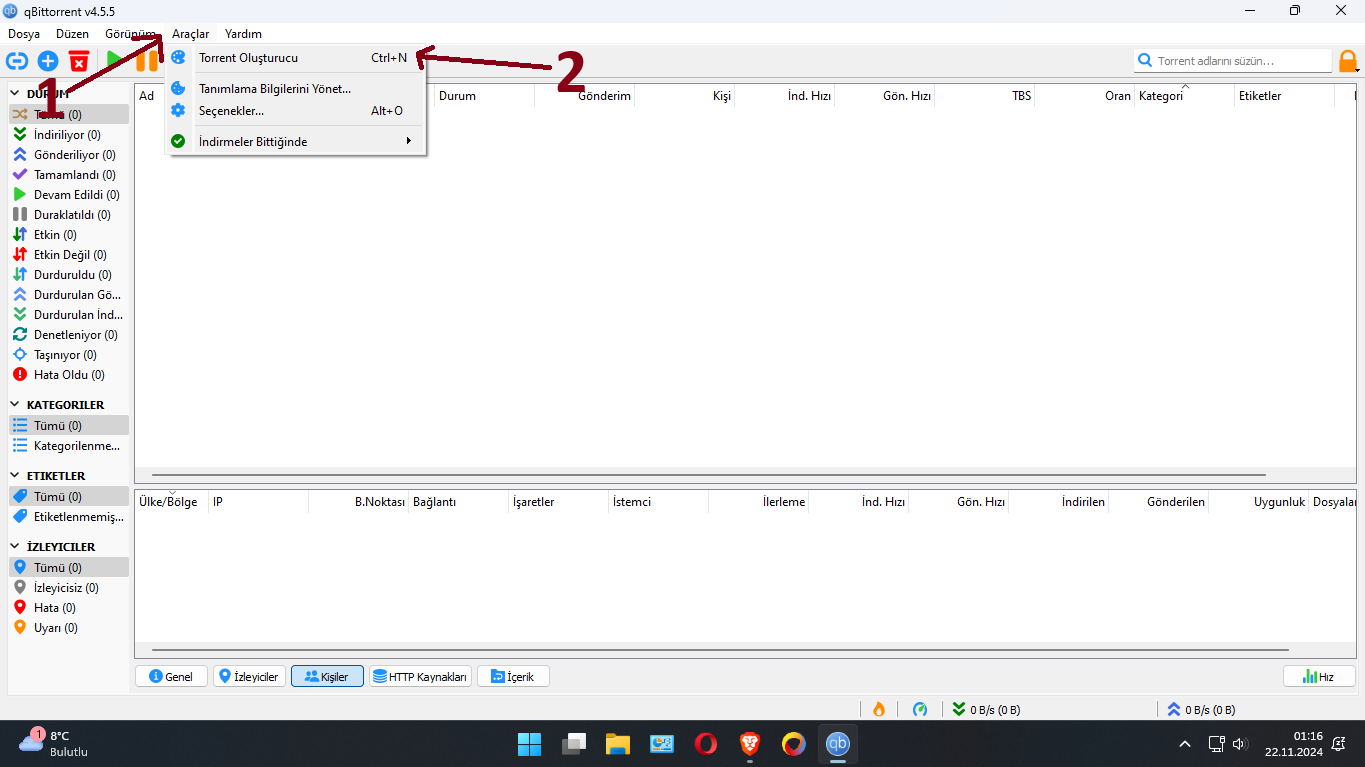This screenshot has width=1365, height=767.
Task: Click the Hız graph button
Action: [1319, 677]
